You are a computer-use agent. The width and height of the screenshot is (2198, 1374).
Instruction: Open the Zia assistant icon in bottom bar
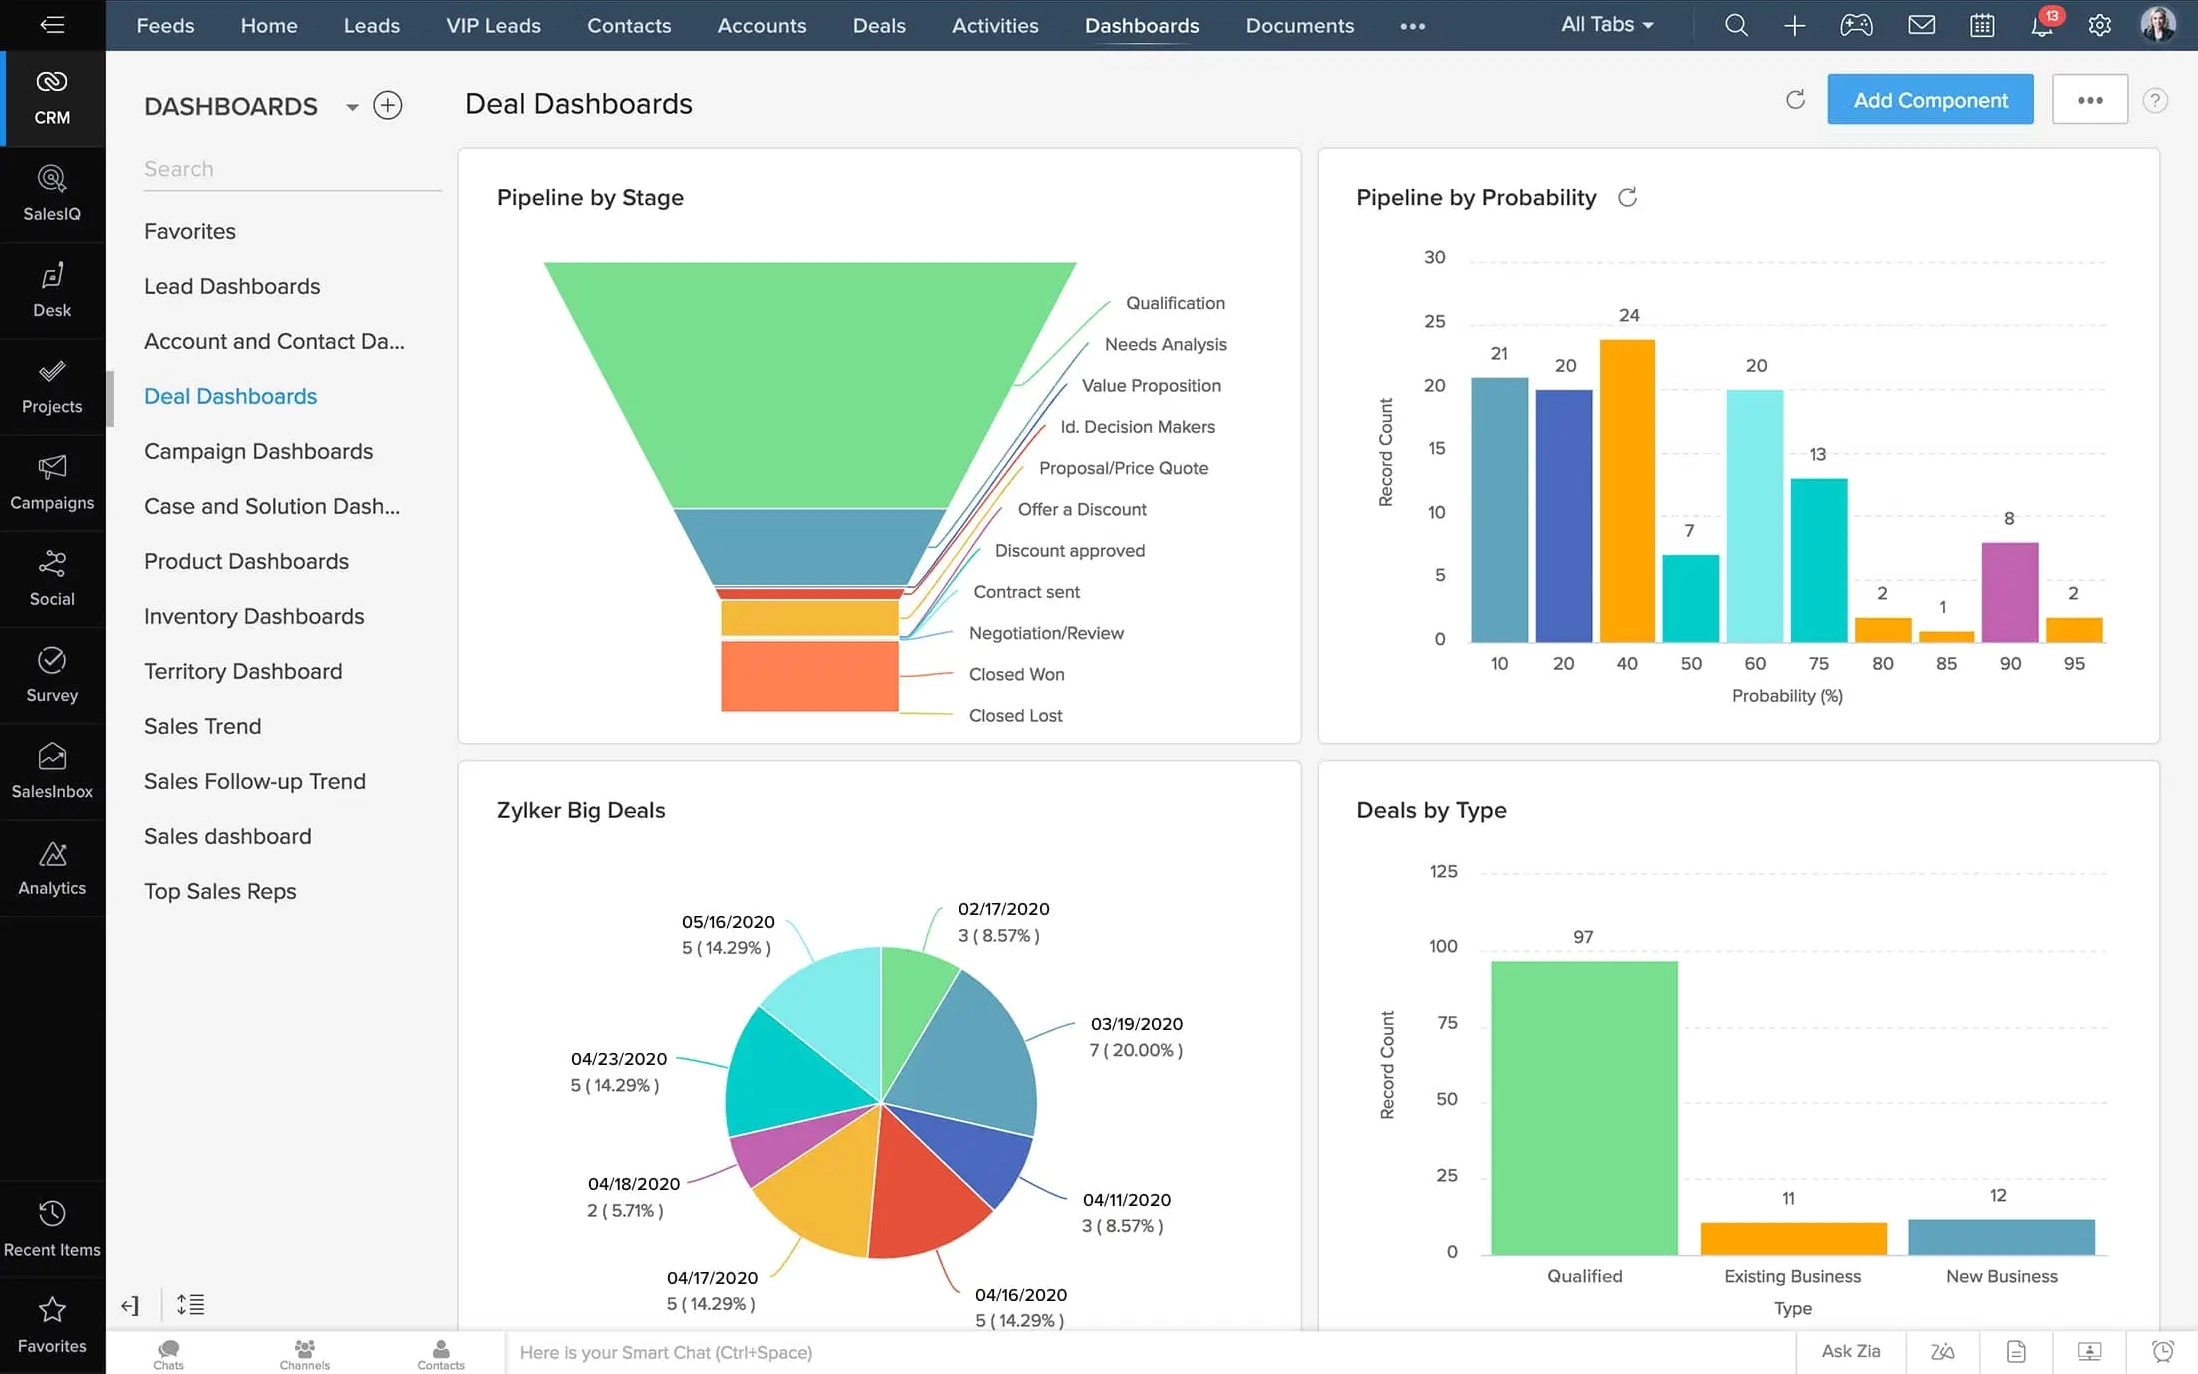(1942, 1352)
